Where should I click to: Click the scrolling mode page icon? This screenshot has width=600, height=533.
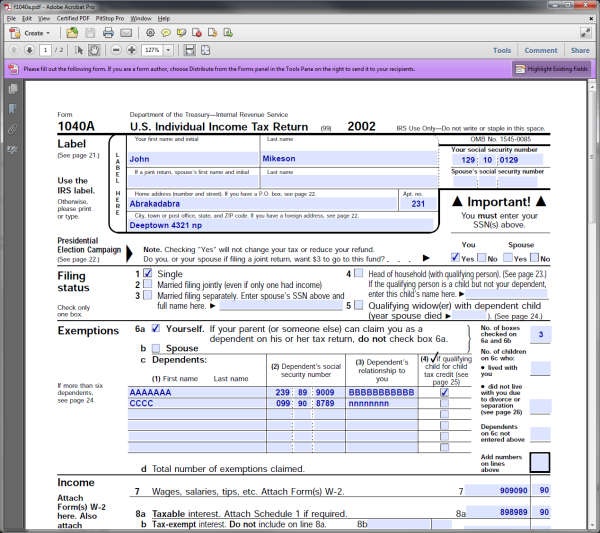[189, 50]
